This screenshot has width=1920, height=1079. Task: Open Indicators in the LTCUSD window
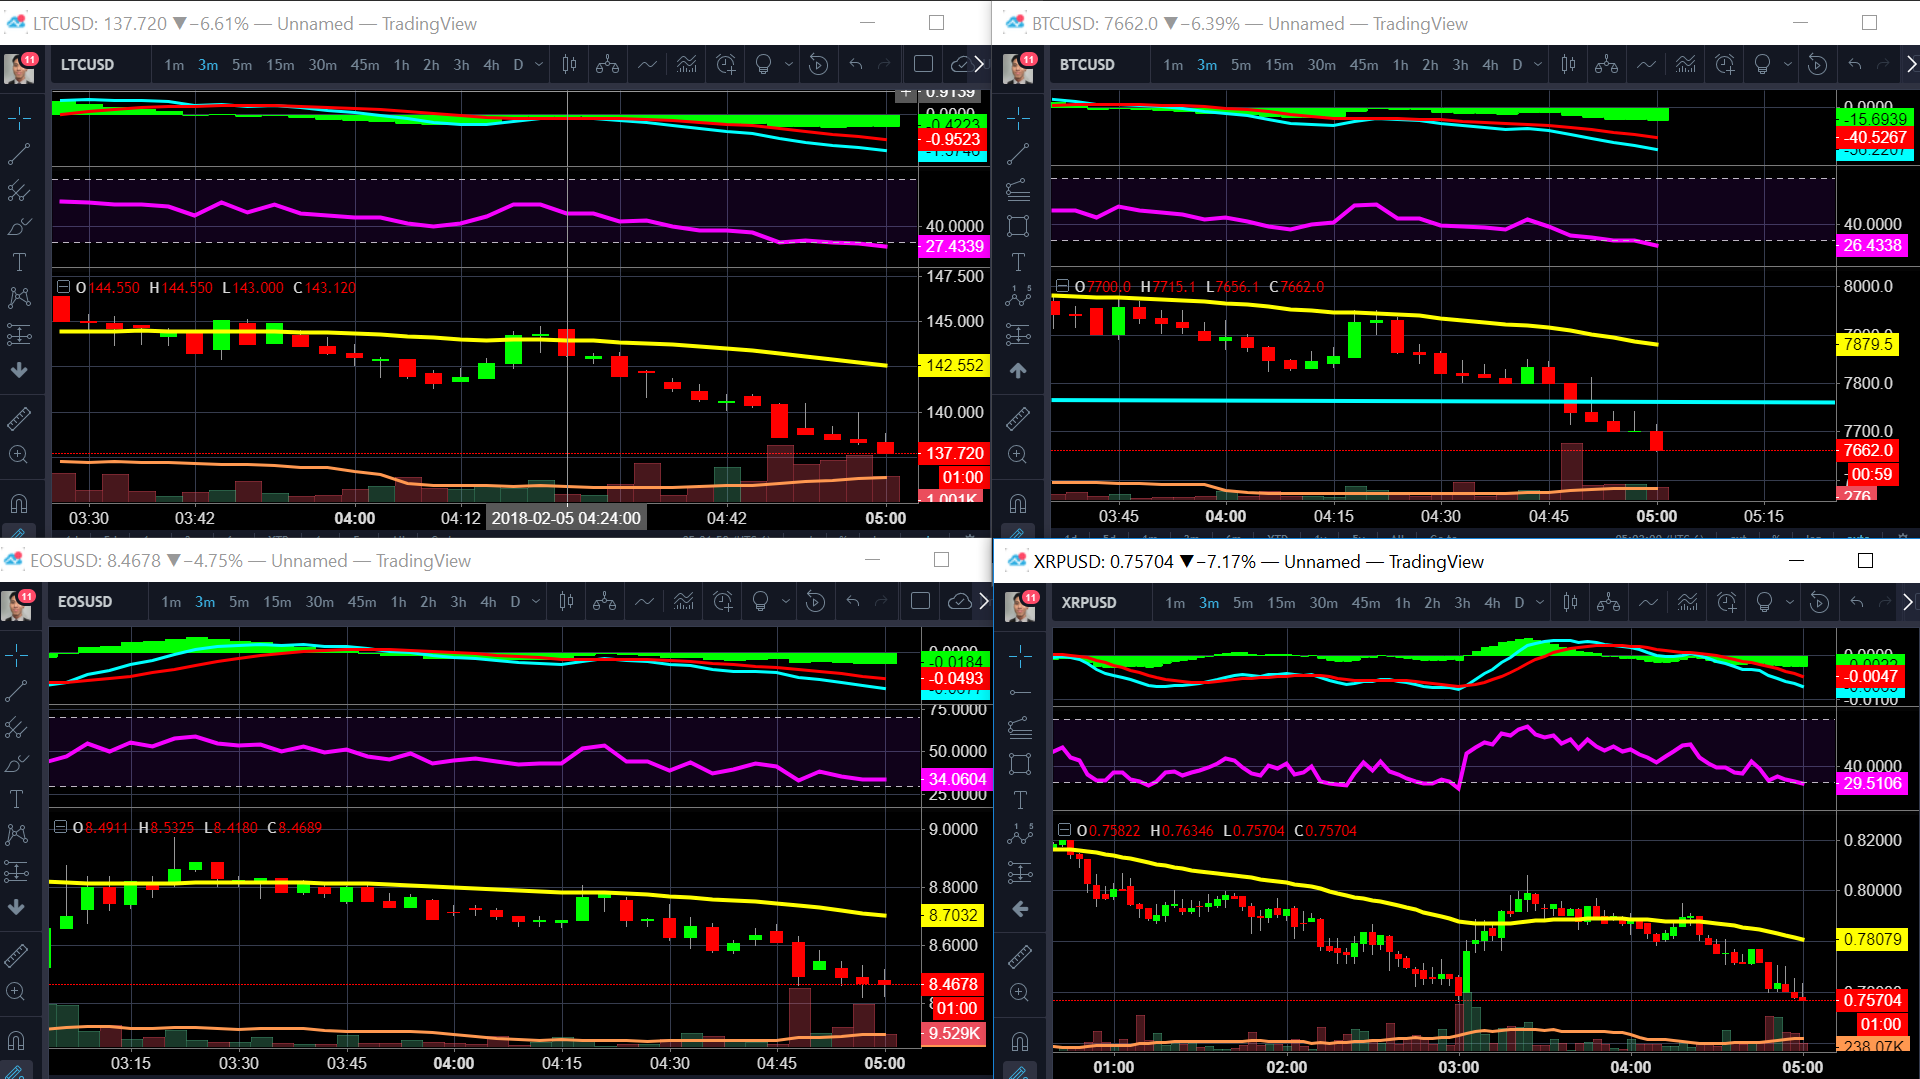click(648, 65)
